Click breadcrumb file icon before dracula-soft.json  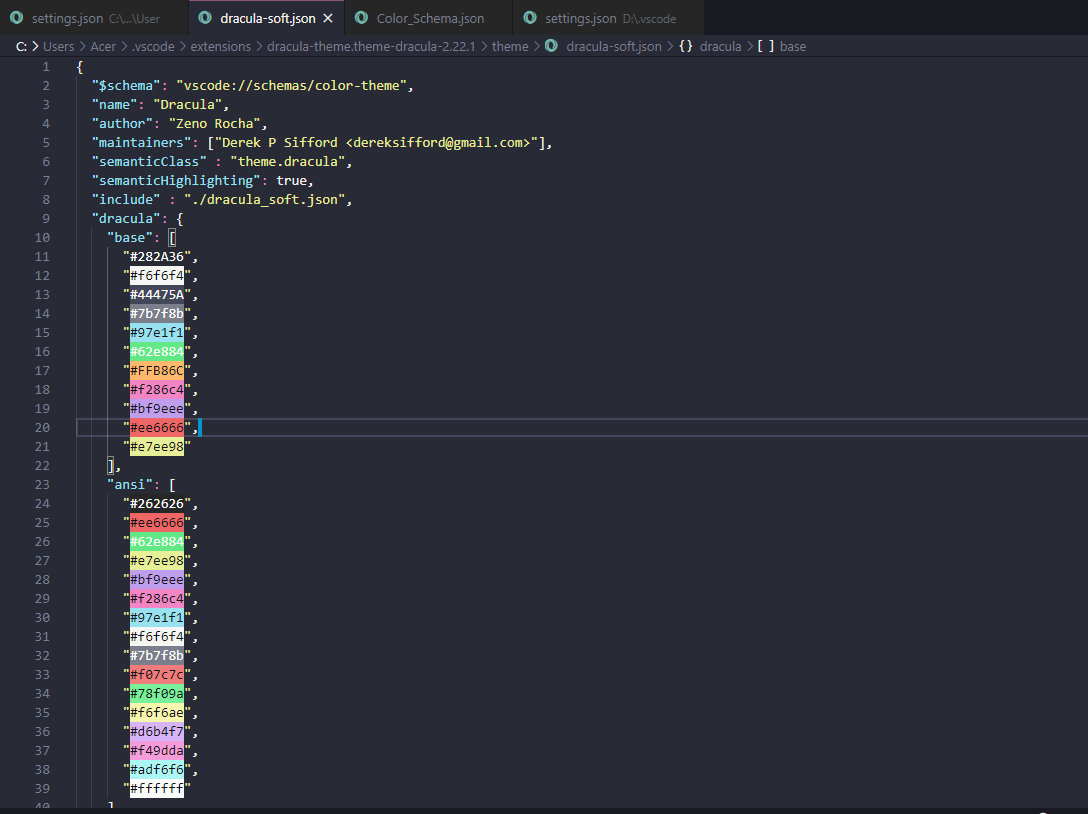pos(552,46)
